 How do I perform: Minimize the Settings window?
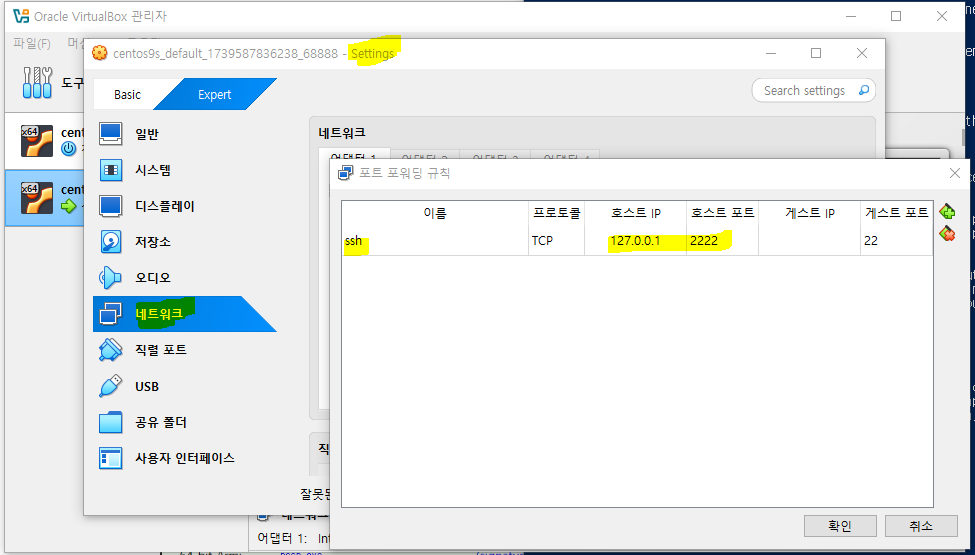click(770, 53)
